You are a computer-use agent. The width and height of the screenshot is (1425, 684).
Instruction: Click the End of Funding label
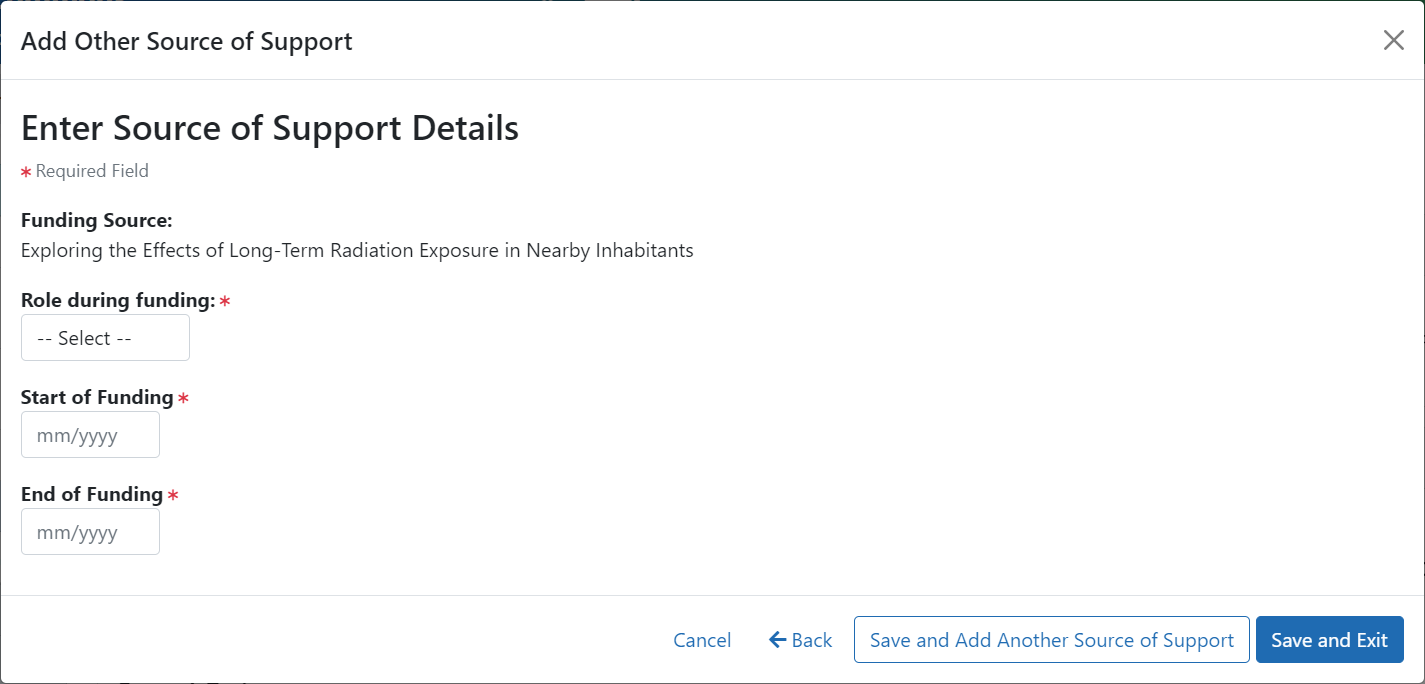click(x=92, y=494)
